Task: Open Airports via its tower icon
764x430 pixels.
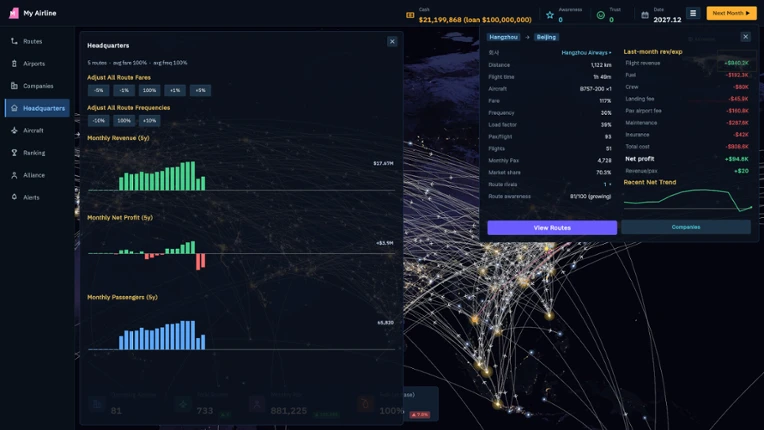Action: click(x=14, y=63)
